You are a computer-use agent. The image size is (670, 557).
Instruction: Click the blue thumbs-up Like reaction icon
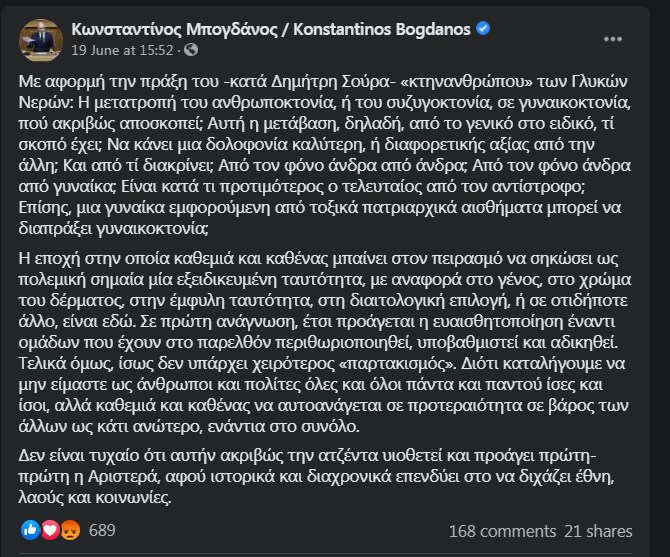pyautogui.click(x=31, y=530)
